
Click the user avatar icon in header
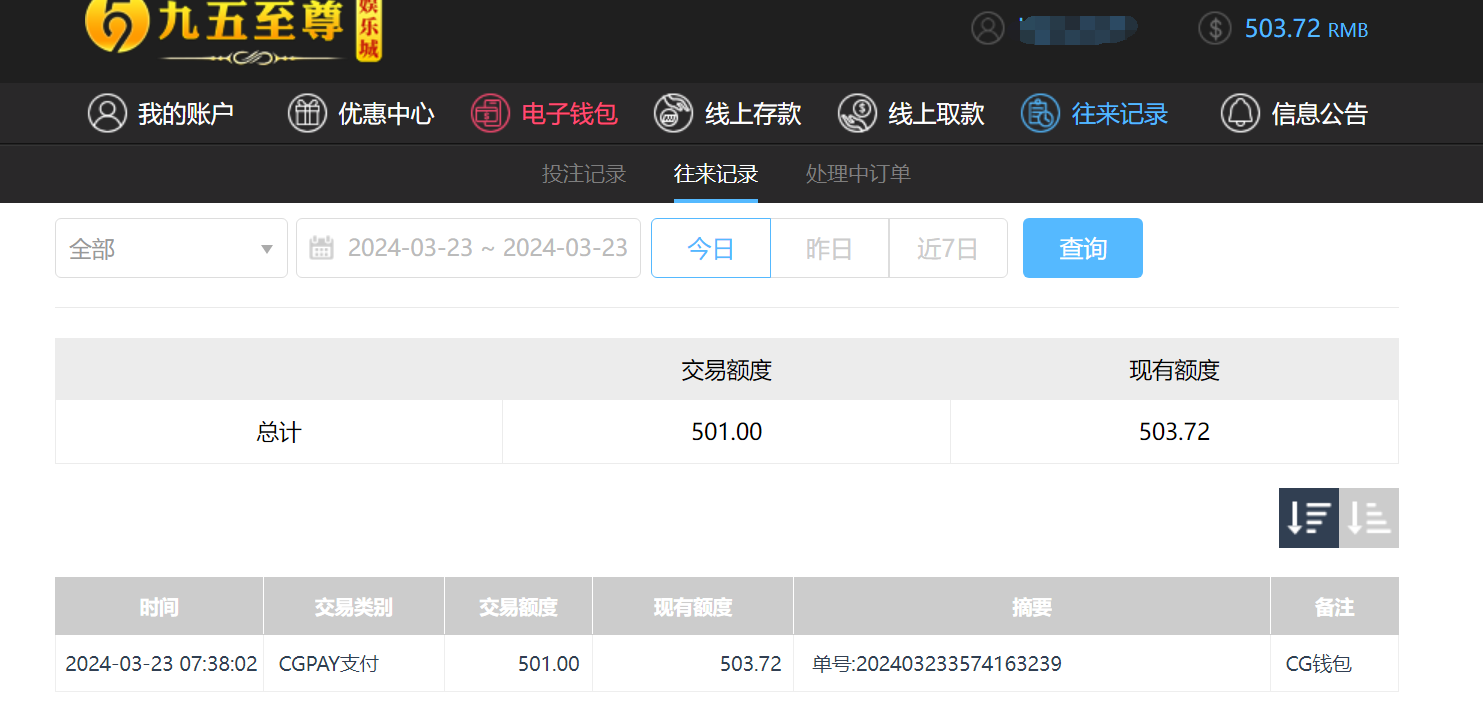[987, 28]
